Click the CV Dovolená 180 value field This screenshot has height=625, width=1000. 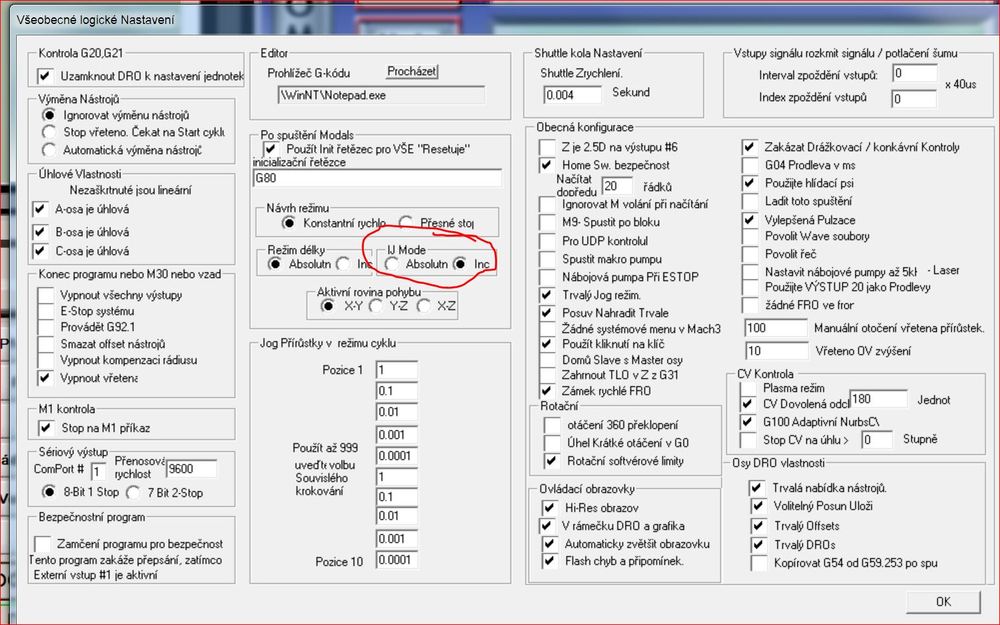point(877,399)
